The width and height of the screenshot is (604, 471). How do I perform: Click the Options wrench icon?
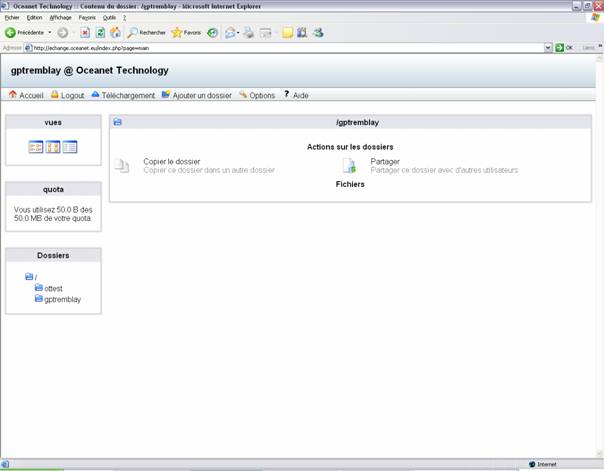[x=243, y=94]
